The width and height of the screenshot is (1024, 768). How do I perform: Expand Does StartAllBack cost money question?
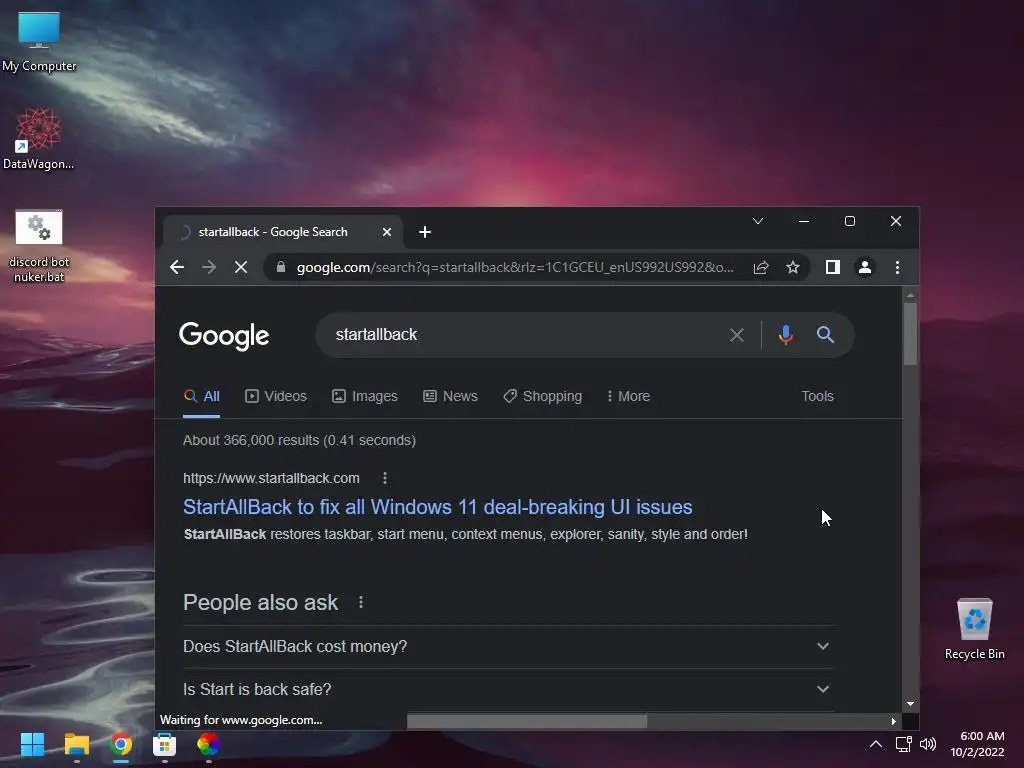[x=508, y=647]
